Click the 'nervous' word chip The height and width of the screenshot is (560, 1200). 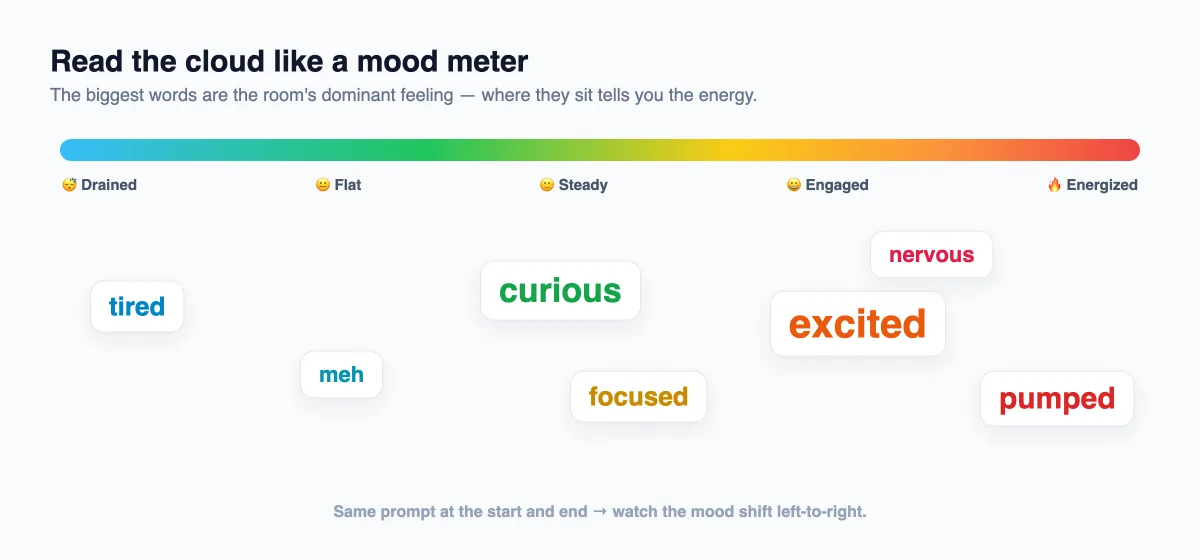tap(931, 255)
